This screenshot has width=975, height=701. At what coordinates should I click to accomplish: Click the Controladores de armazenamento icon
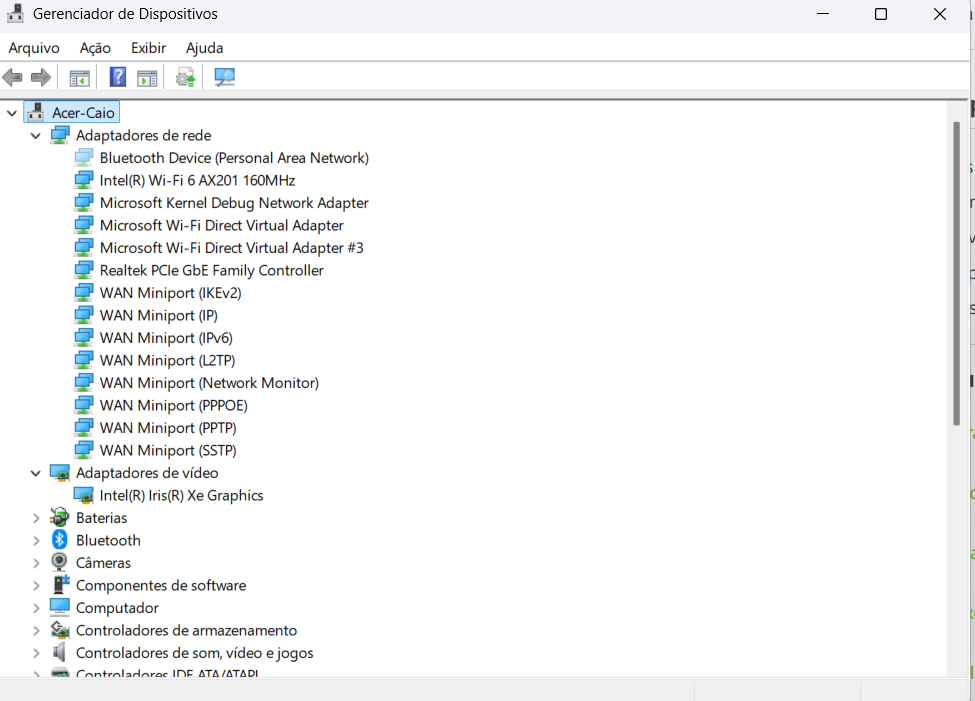(x=60, y=630)
